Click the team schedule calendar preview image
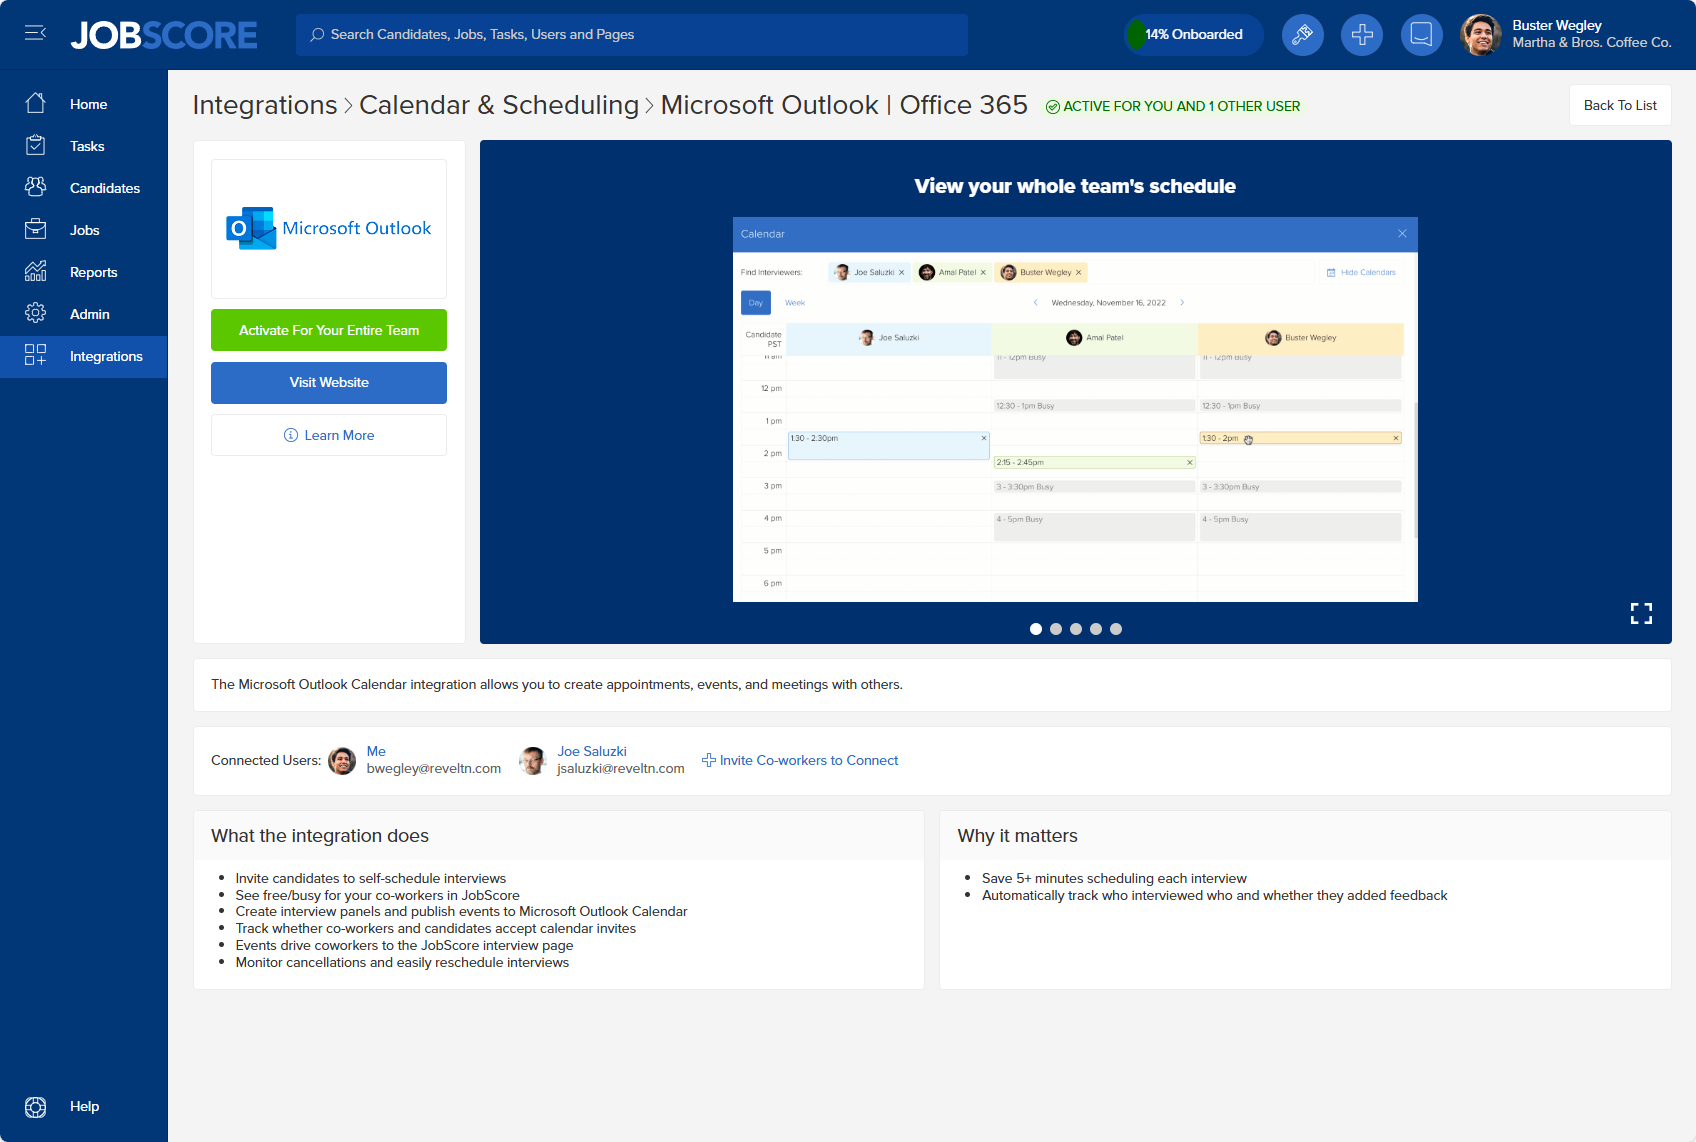The width and height of the screenshot is (1696, 1142). pos(1075,409)
